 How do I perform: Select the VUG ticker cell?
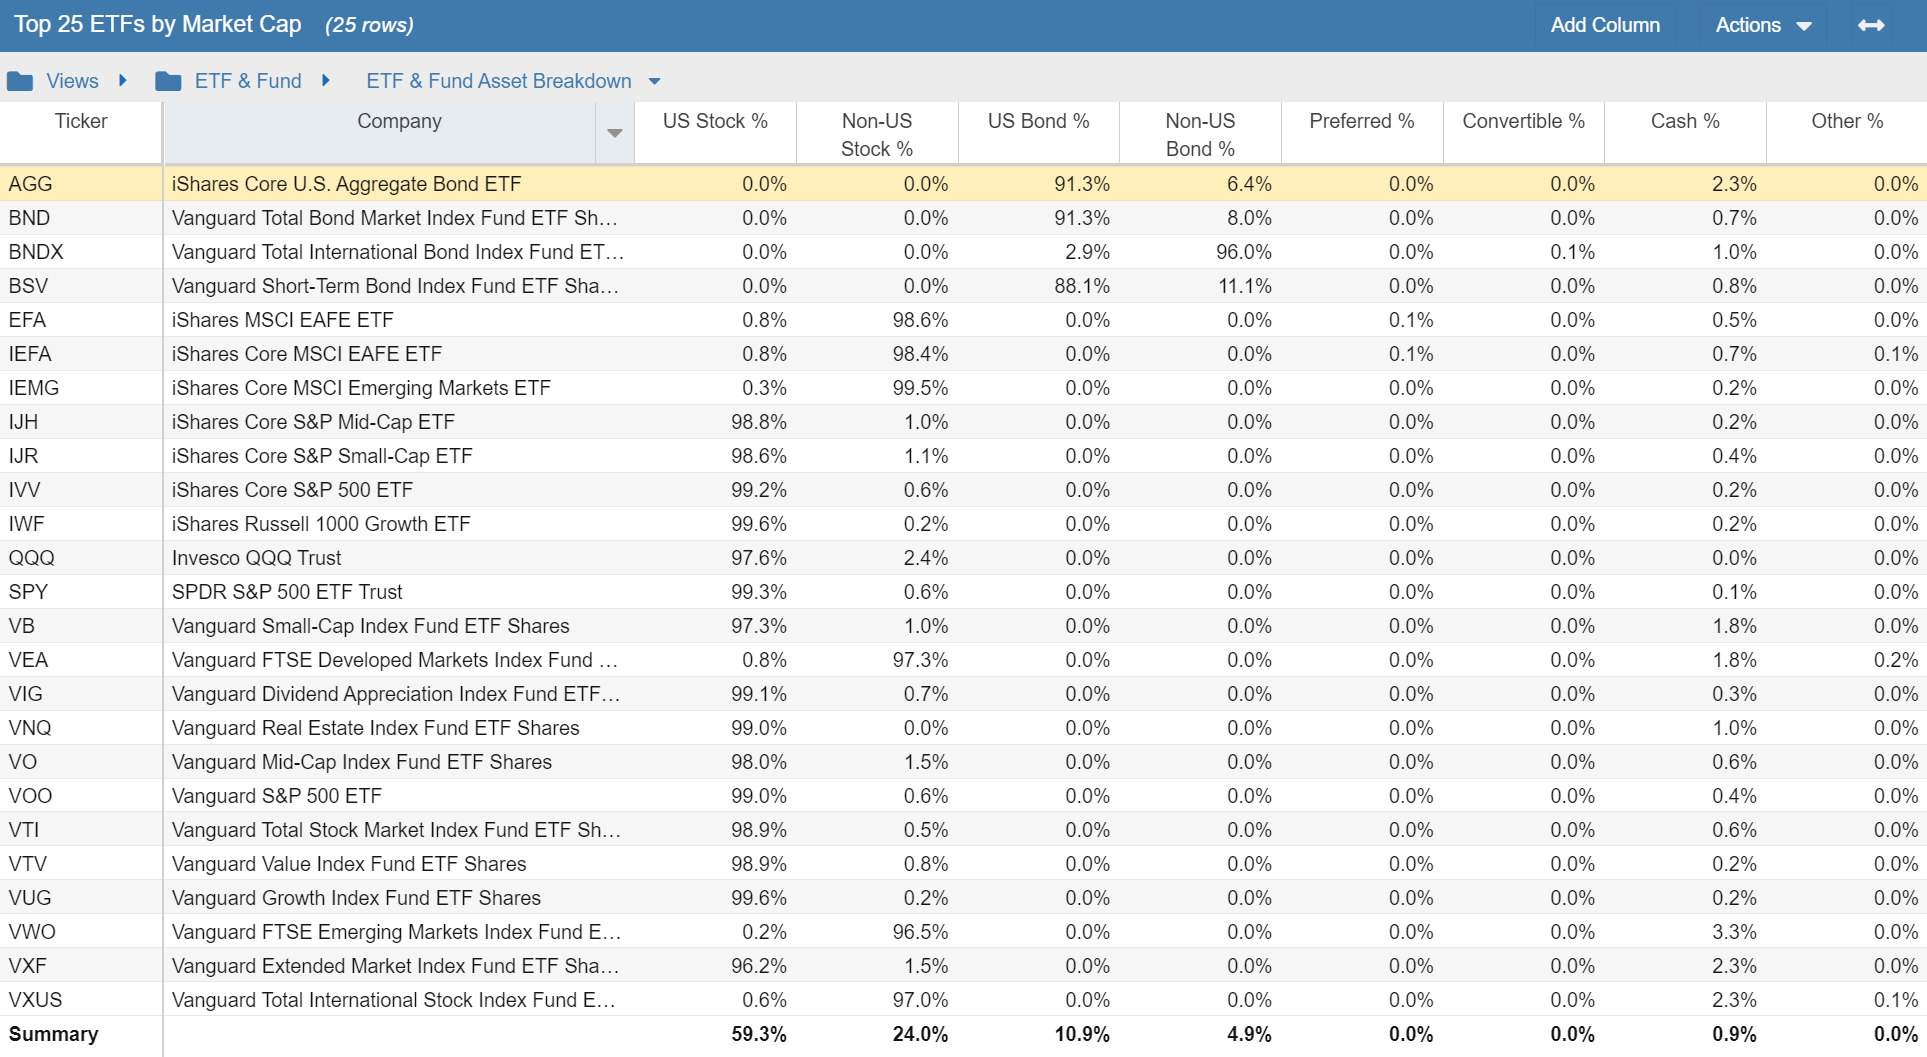(81, 898)
